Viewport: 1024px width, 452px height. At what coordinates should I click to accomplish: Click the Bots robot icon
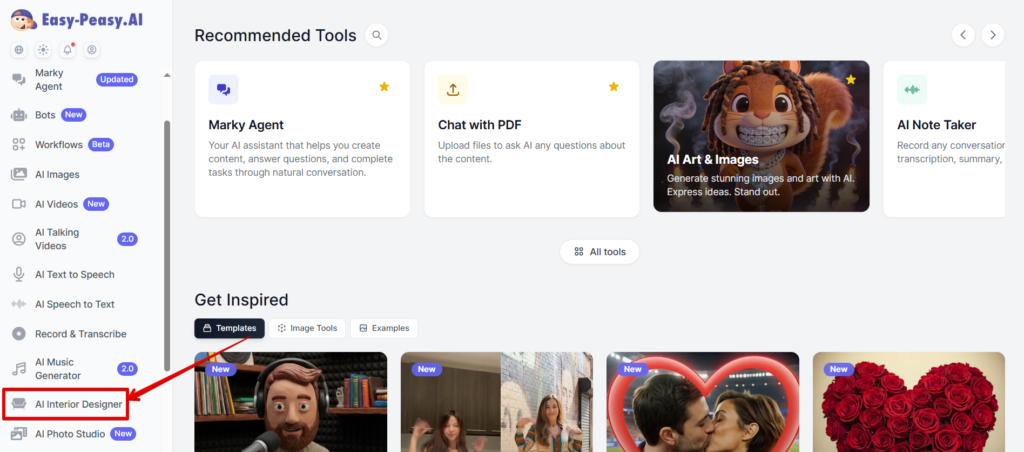(x=19, y=115)
